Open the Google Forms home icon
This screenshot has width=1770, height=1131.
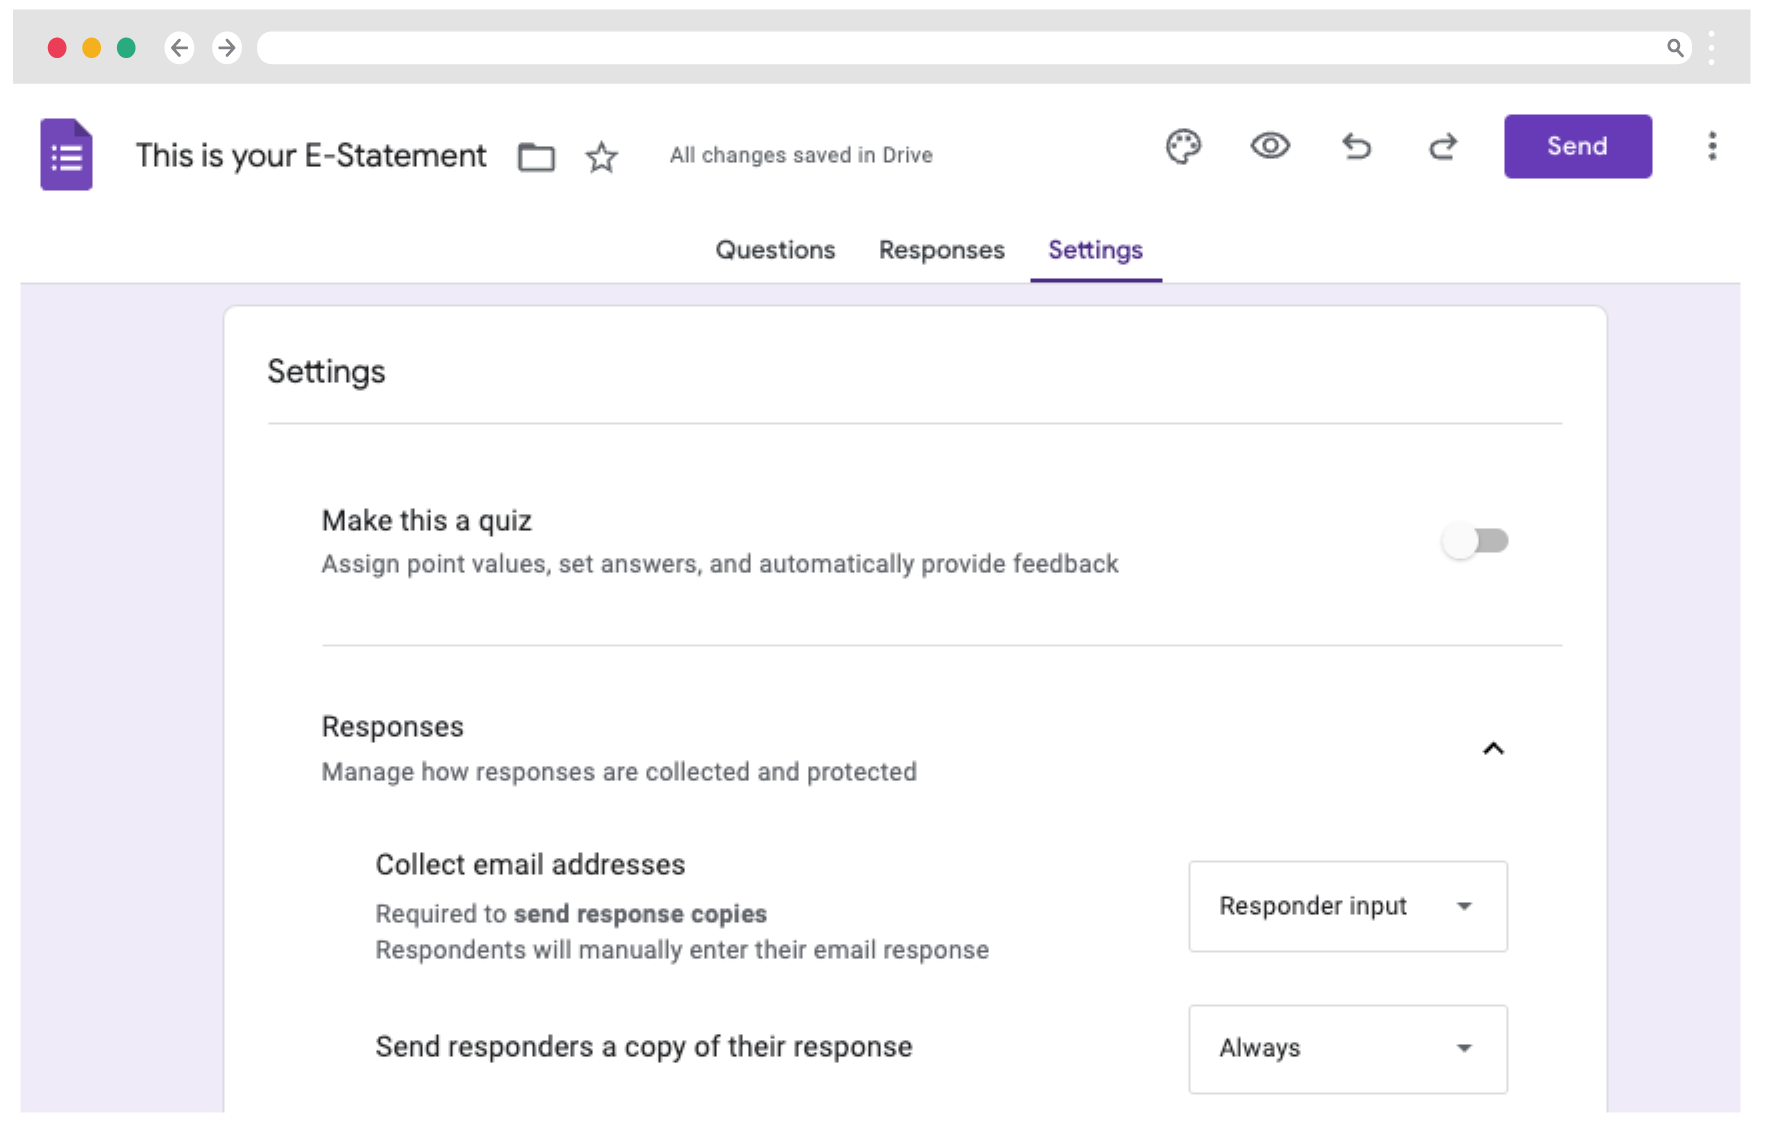66,155
